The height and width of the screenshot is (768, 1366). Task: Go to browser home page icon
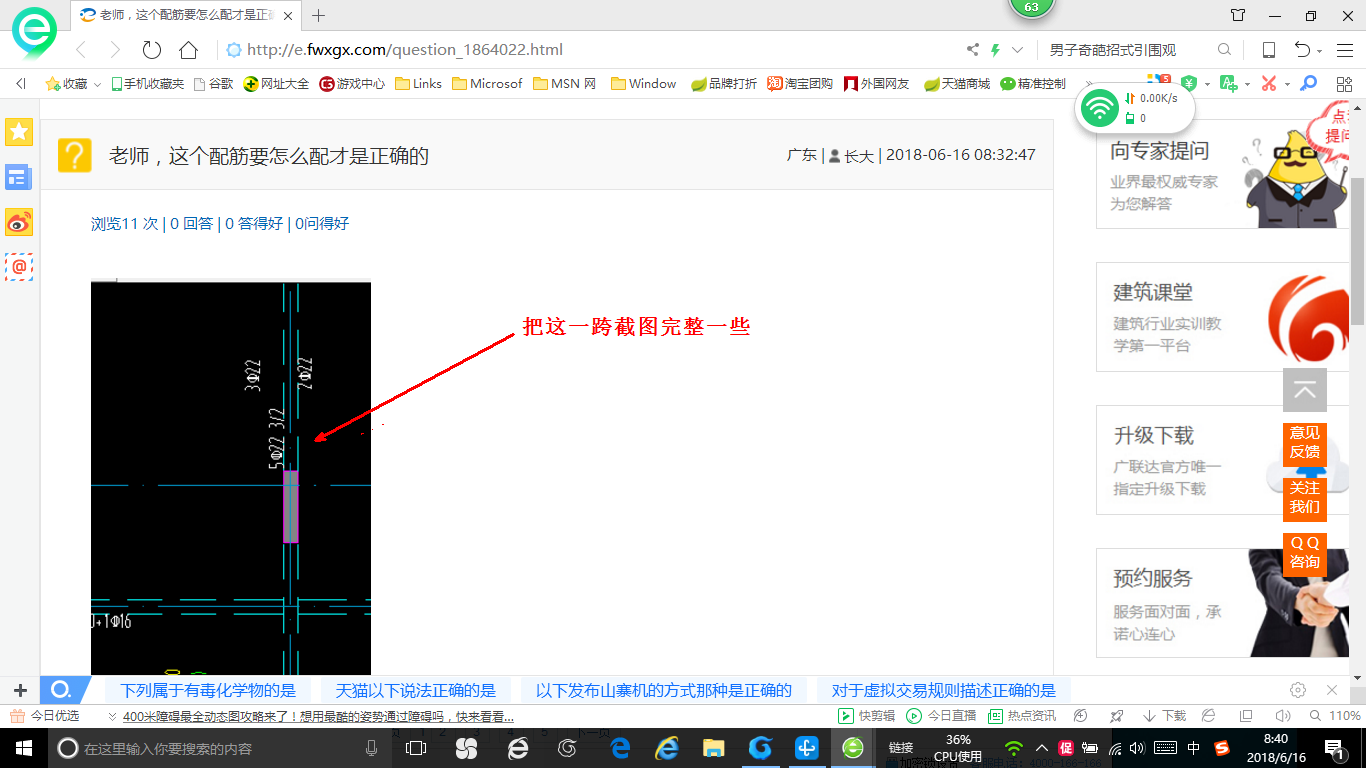coord(188,50)
